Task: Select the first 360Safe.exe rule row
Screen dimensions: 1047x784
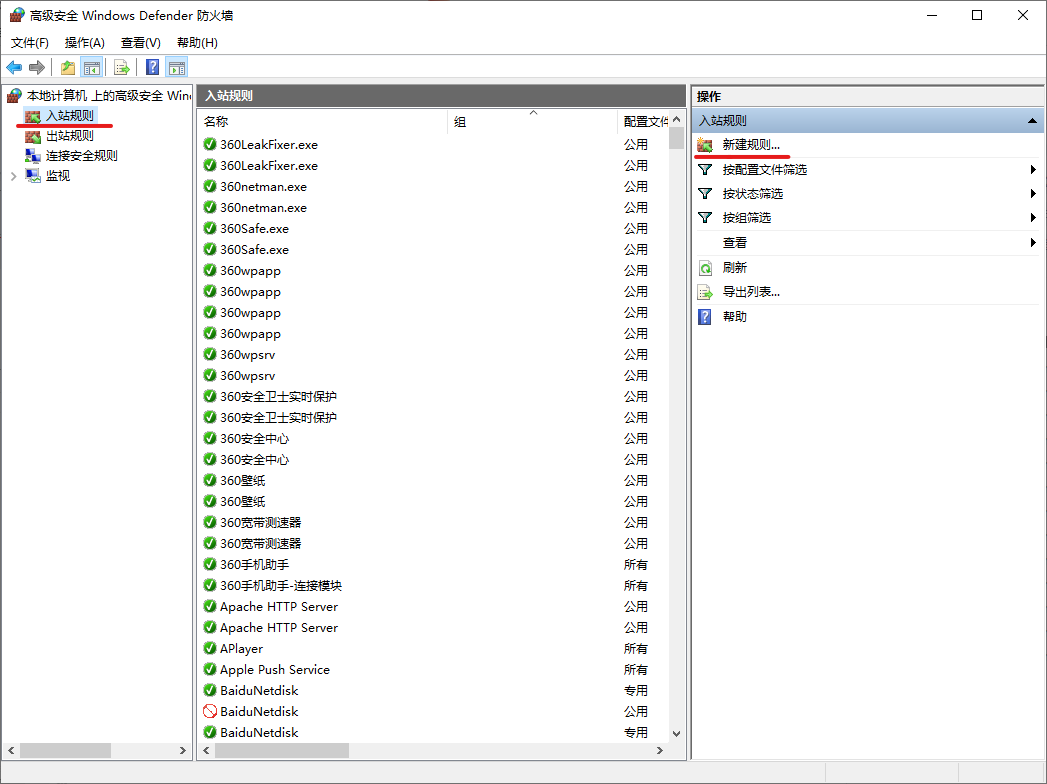Action: click(434, 228)
